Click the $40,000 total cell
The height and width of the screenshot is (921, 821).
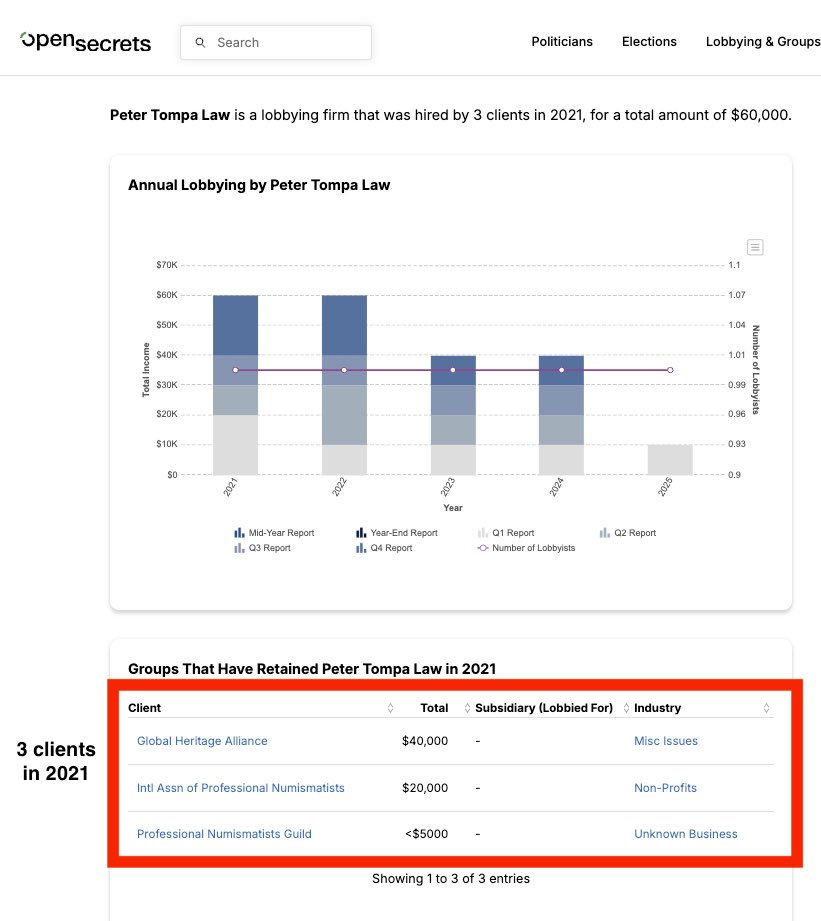pos(425,741)
